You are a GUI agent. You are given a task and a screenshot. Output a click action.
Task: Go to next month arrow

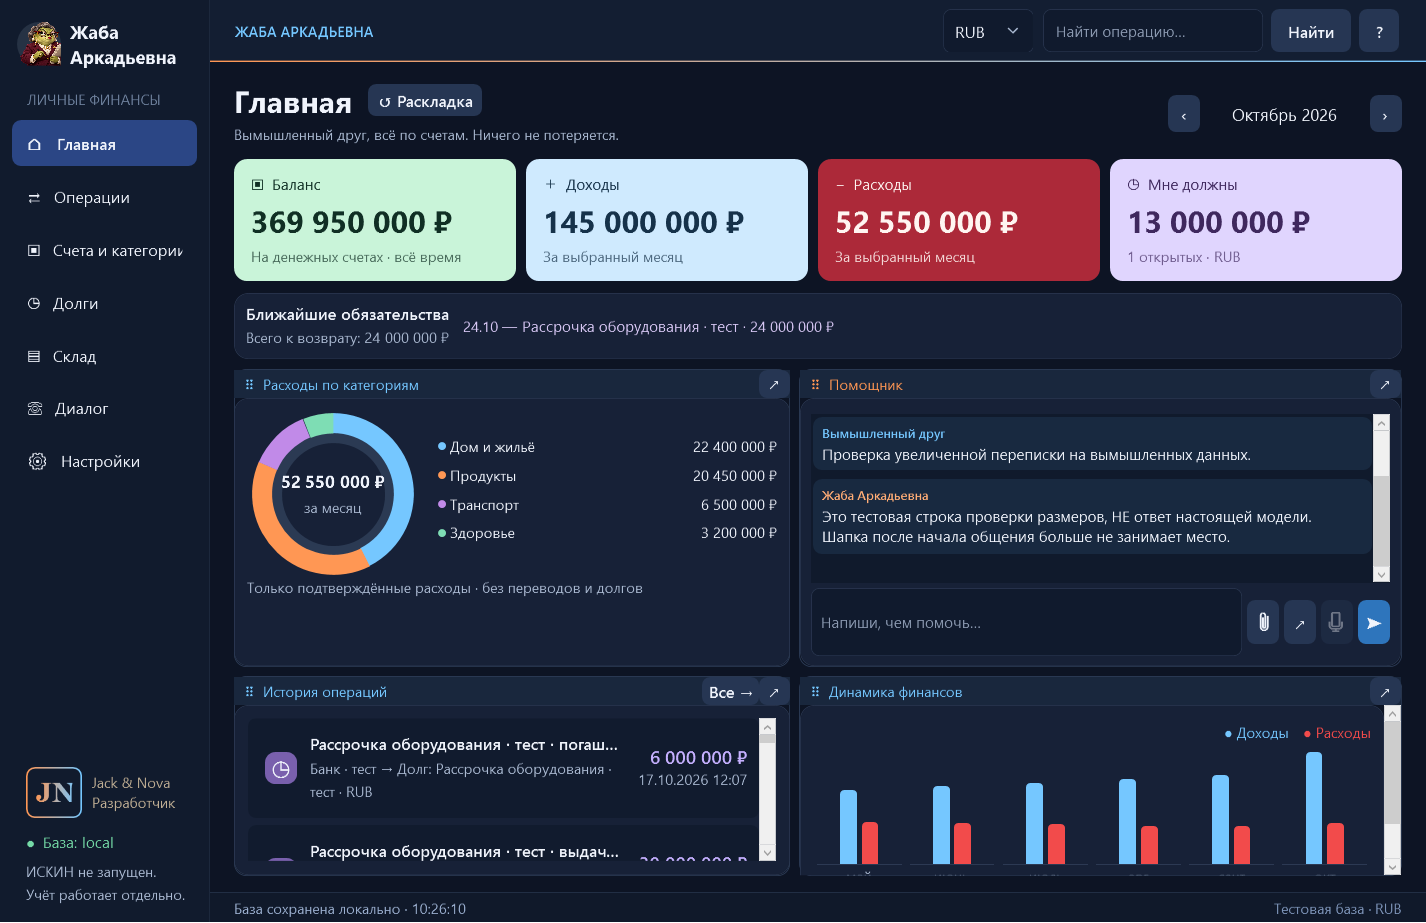pyautogui.click(x=1385, y=115)
